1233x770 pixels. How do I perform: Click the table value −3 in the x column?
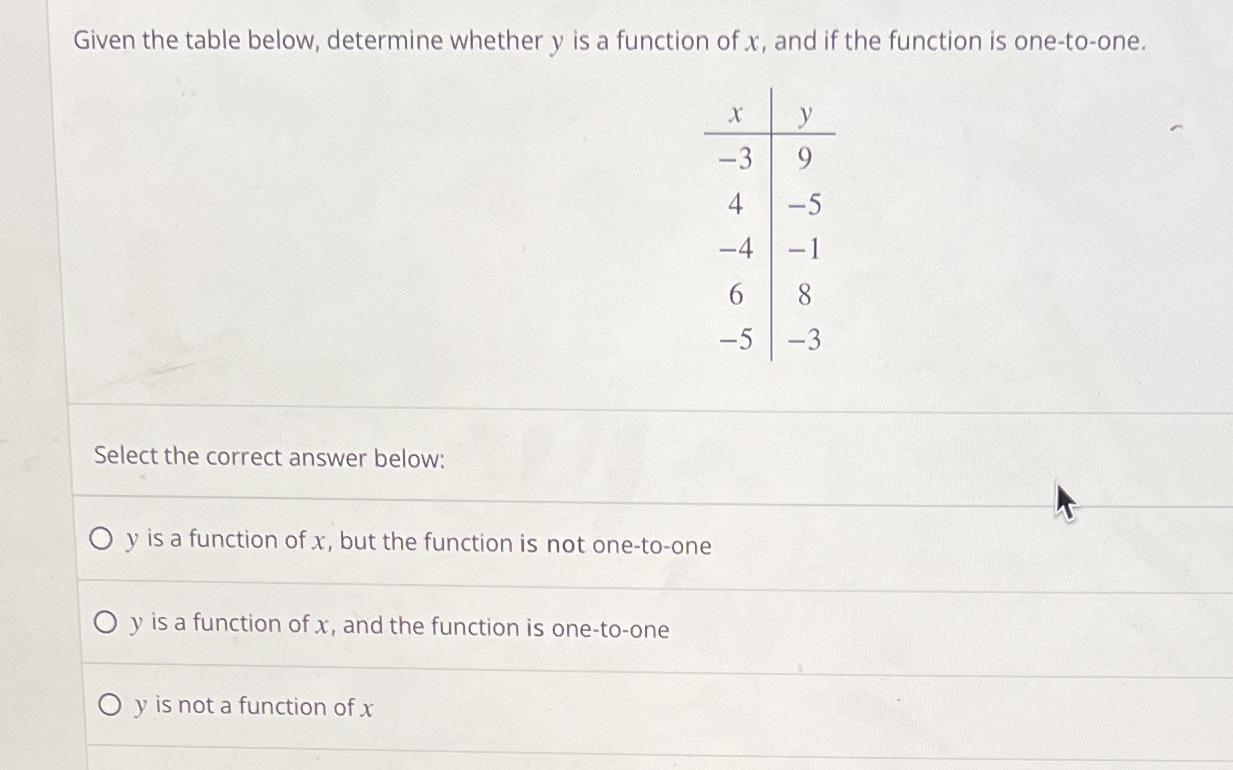tap(735, 159)
